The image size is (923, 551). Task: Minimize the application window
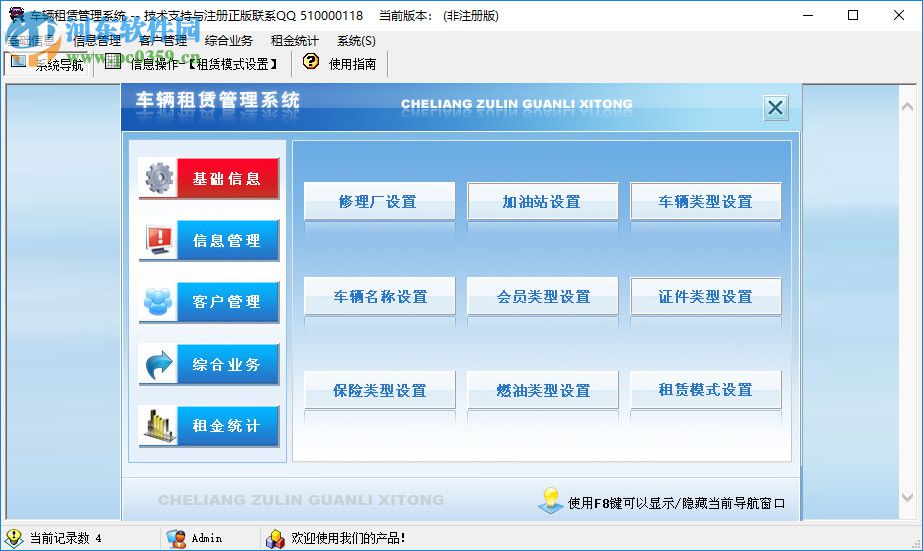[808, 15]
